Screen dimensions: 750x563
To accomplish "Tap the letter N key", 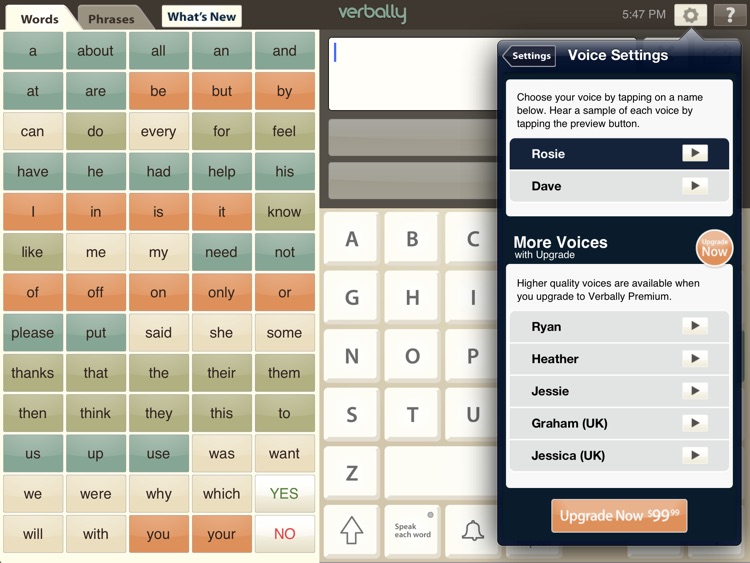I will click(352, 356).
